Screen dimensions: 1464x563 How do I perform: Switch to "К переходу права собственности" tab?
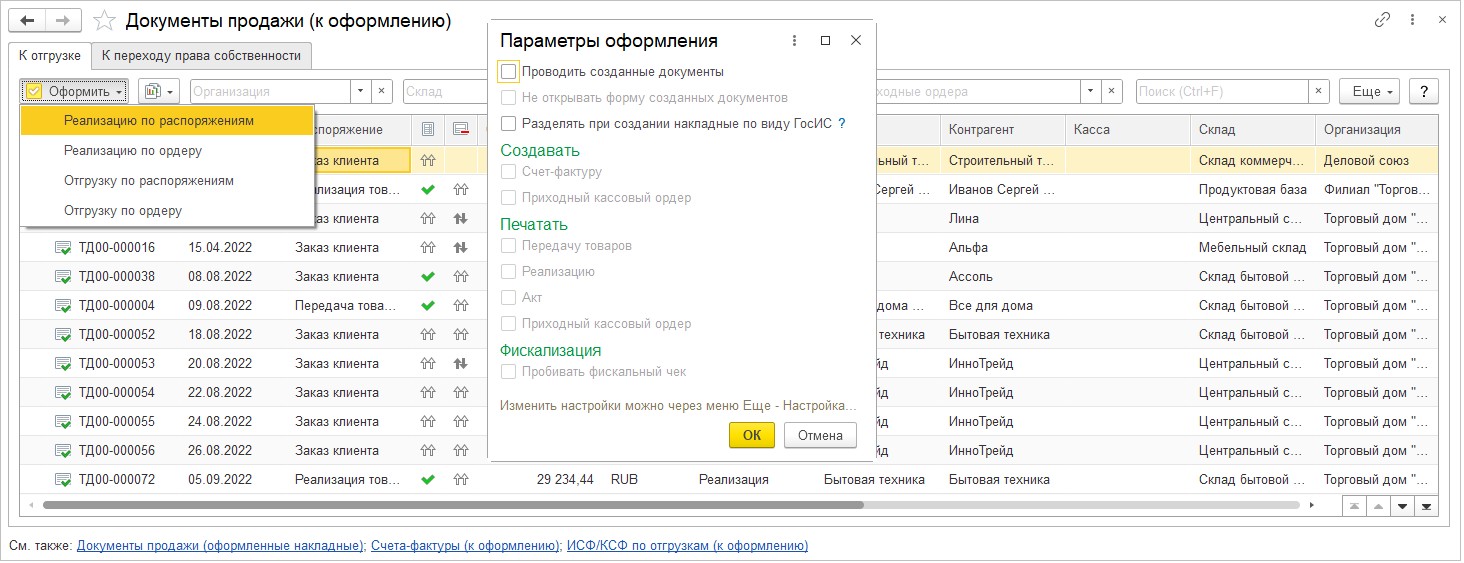[202, 55]
